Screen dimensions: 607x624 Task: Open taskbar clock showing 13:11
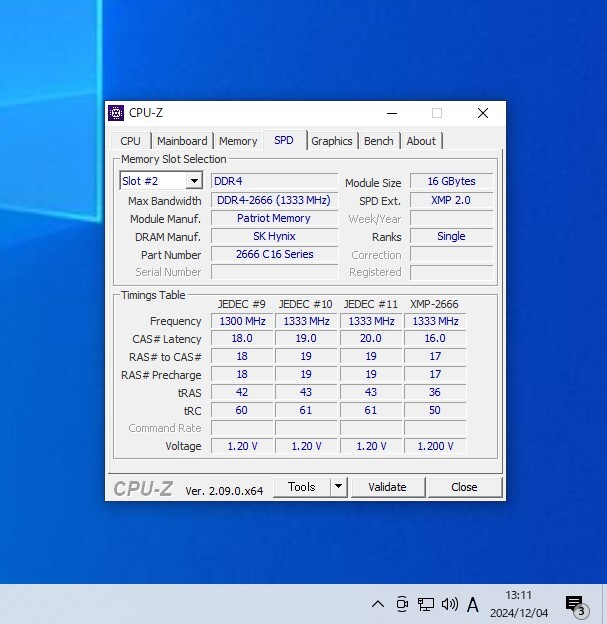519,604
